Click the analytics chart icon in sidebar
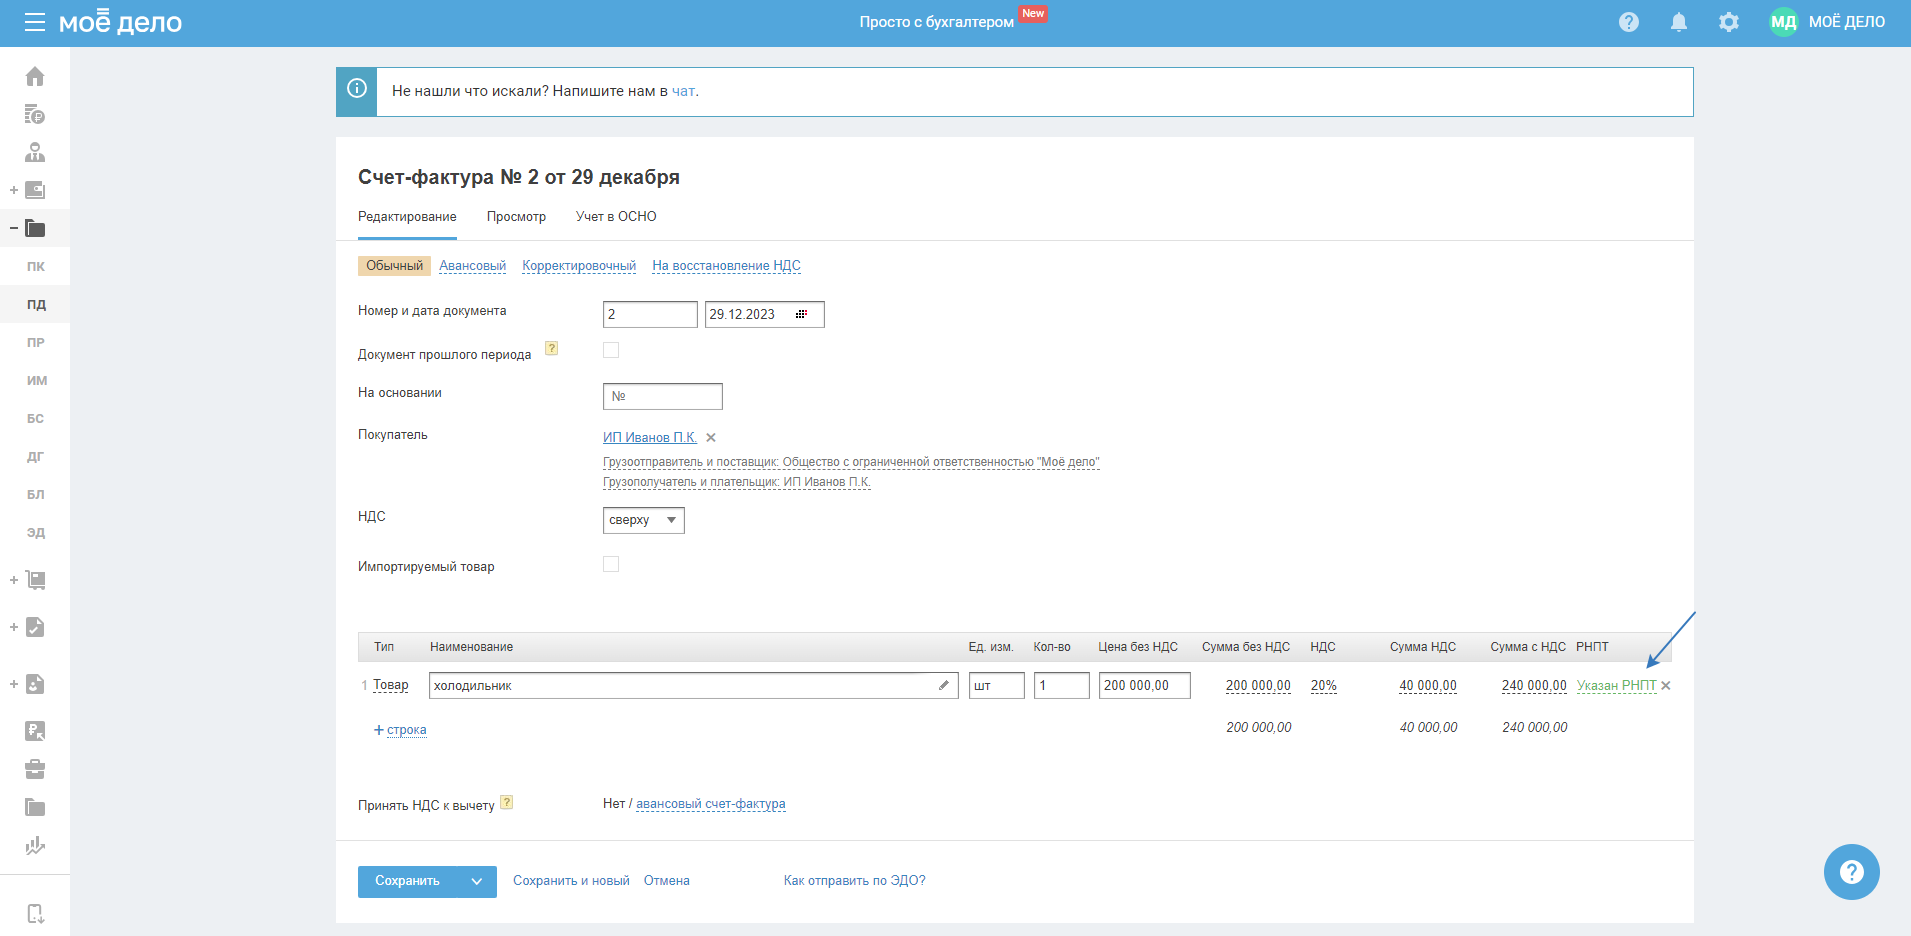1911x936 pixels. [35, 846]
